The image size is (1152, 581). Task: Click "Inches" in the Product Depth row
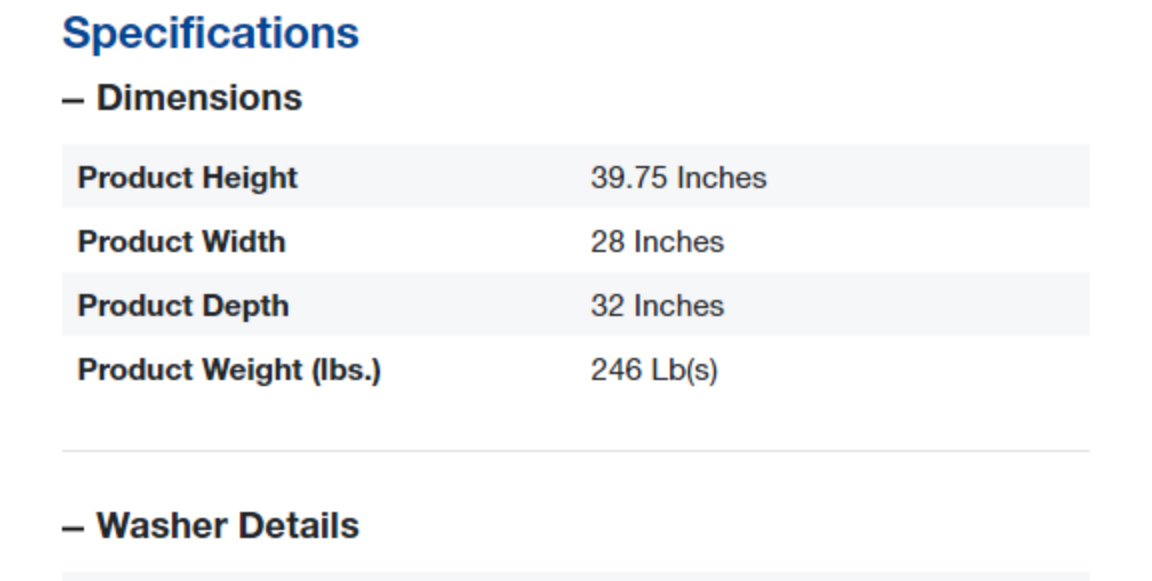(679, 306)
